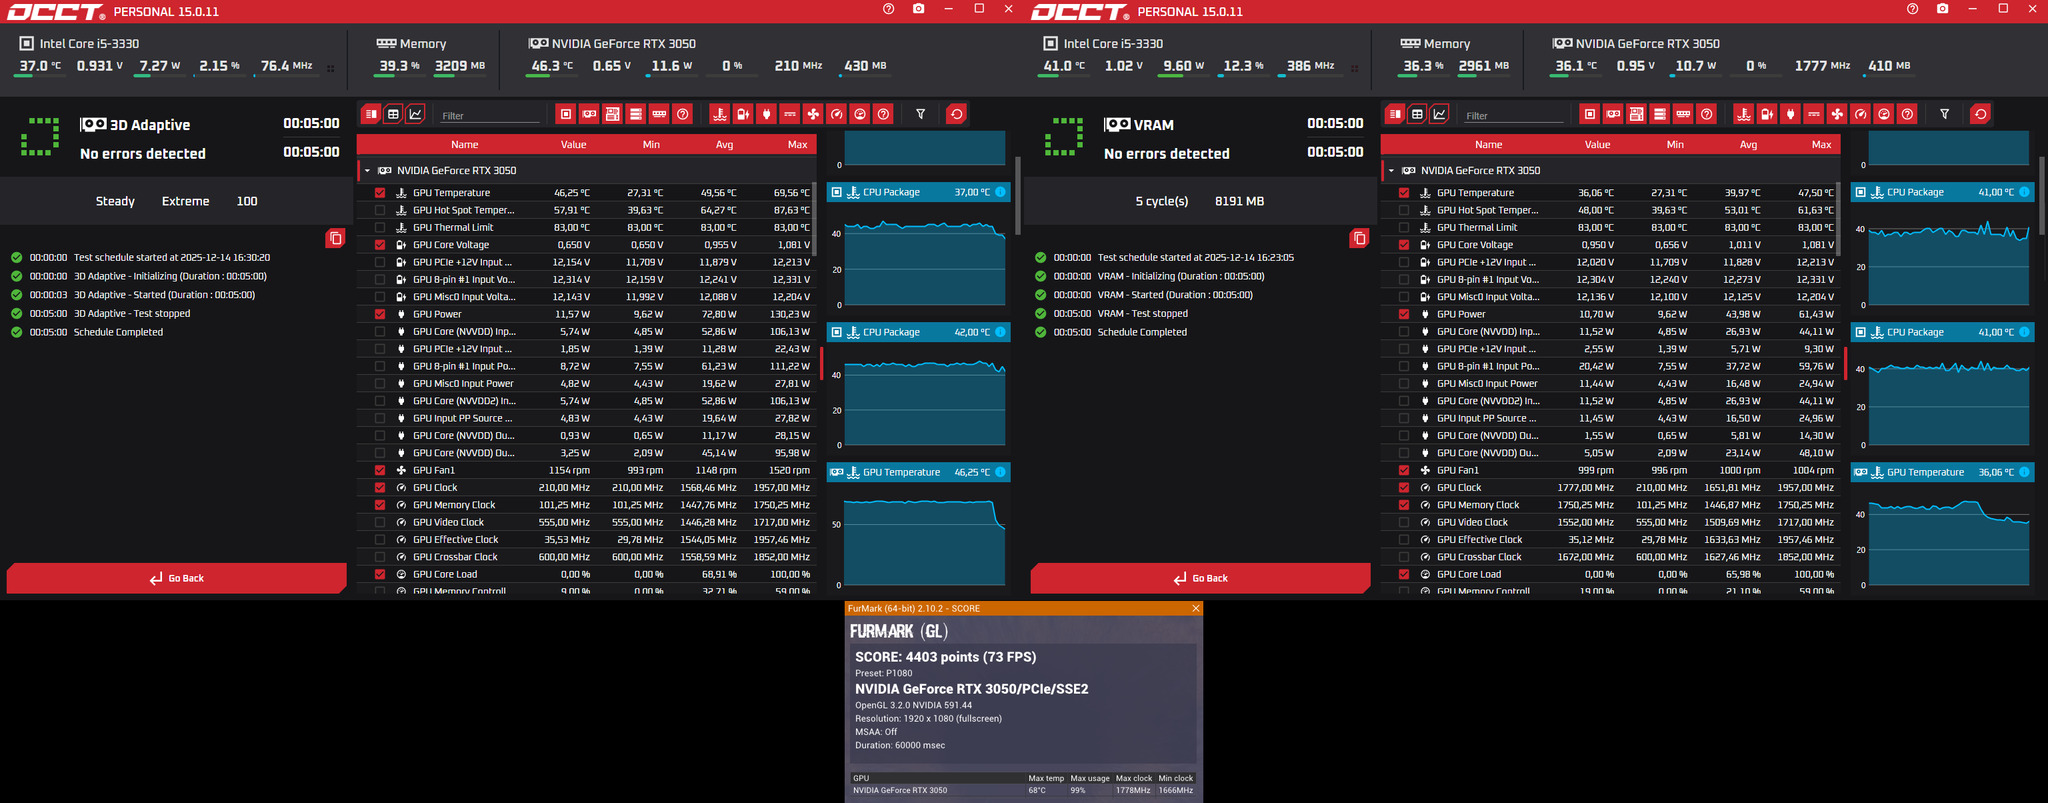Filter voltage readings in VRAM test window
Image resolution: width=2048 pixels, height=803 pixels.
pyautogui.click(x=1766, y=114)
